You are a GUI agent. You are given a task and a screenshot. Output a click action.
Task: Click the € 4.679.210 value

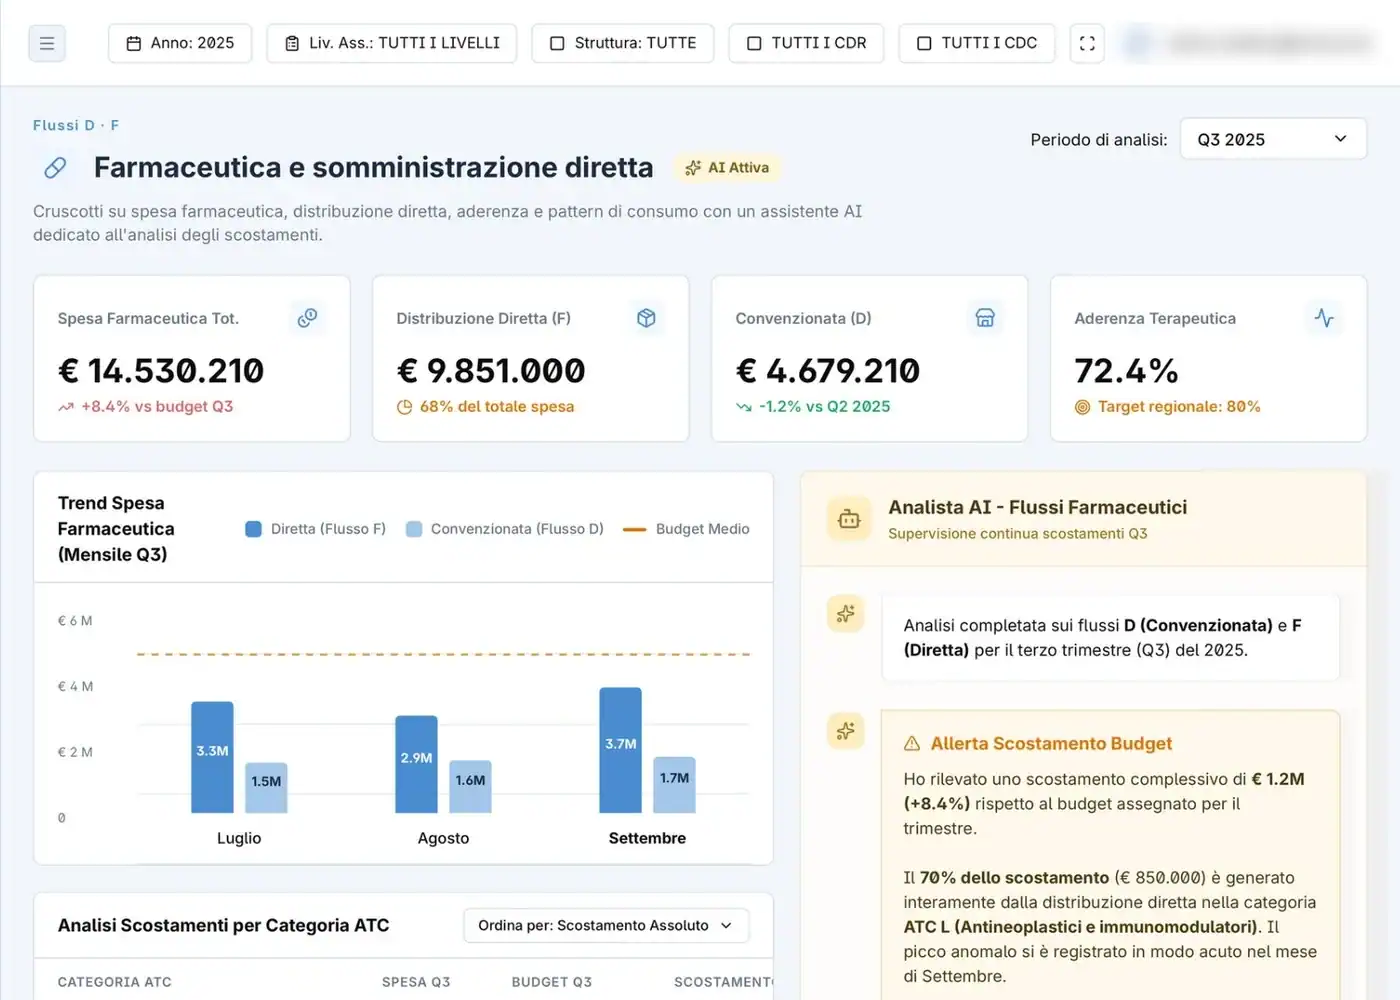pos(828,371)
